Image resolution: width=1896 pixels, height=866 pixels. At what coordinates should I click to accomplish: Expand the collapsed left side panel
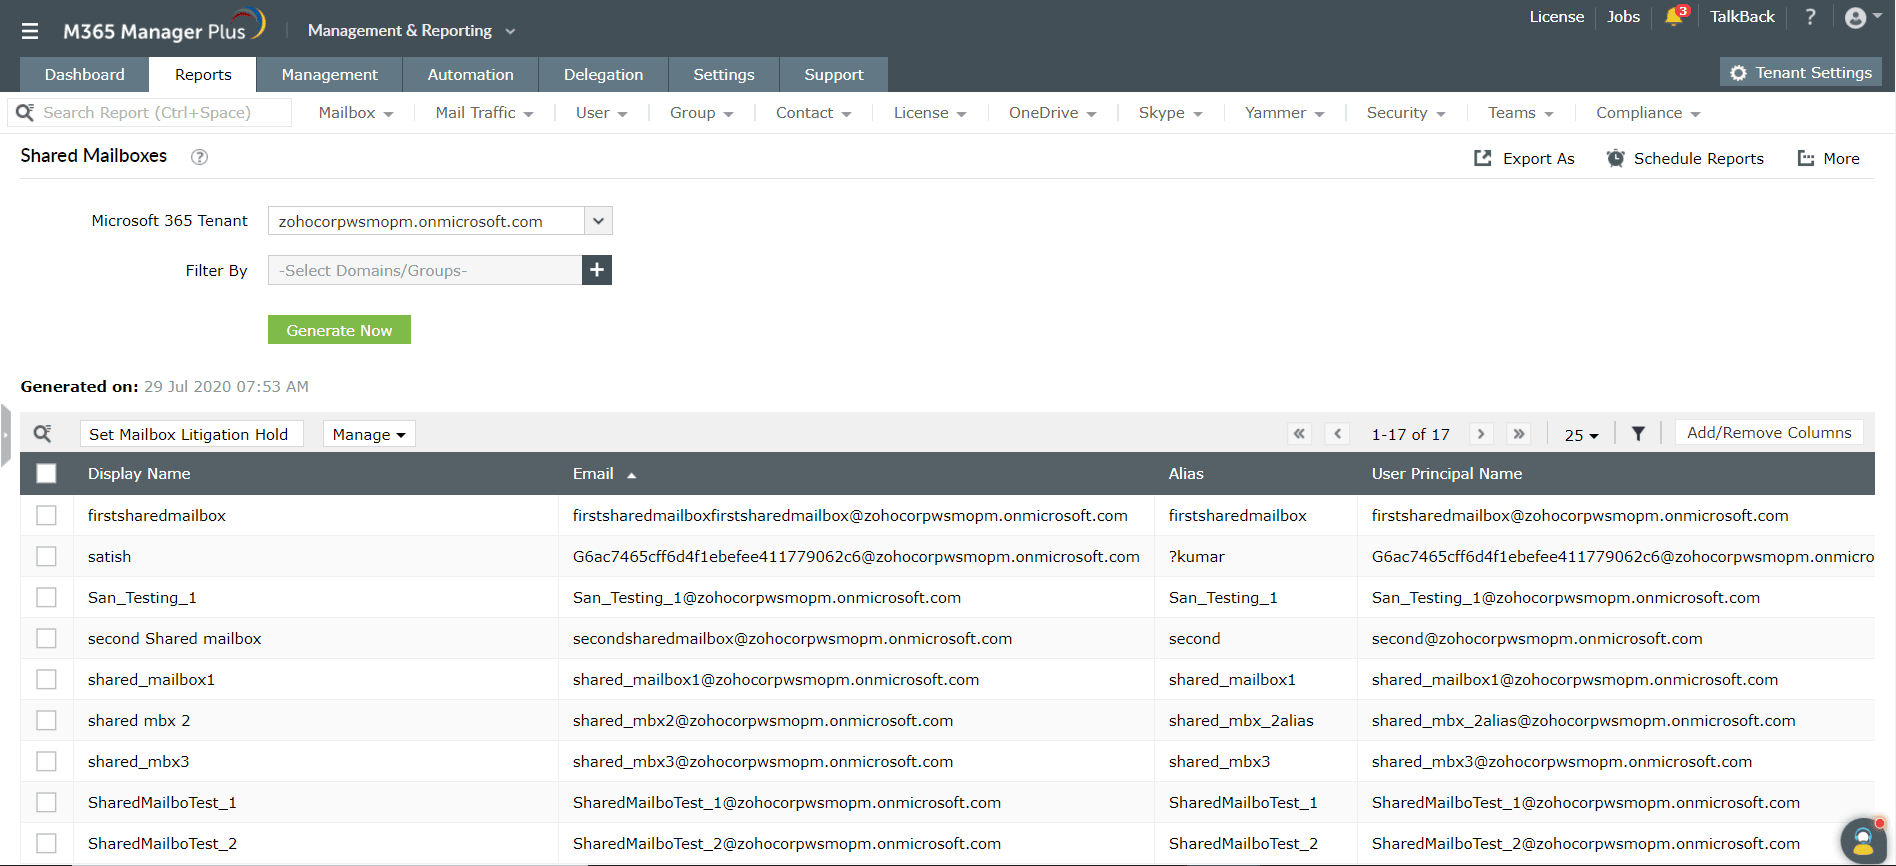point(5,435)
